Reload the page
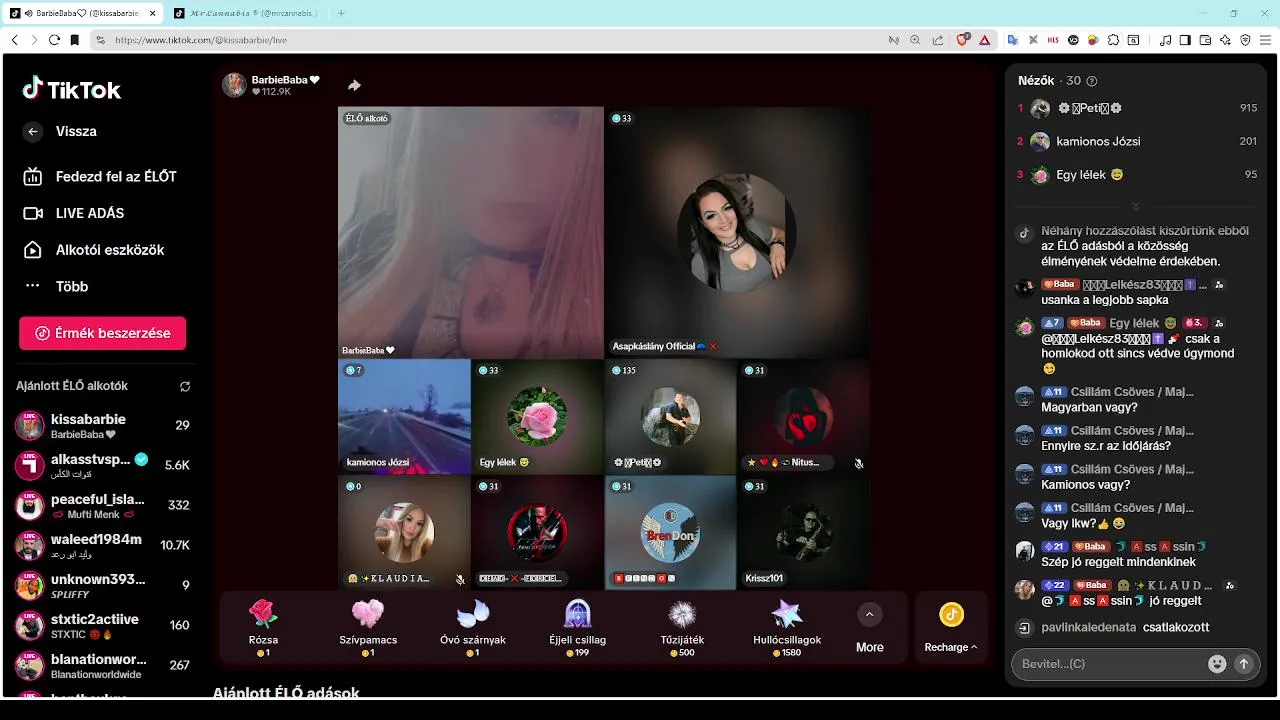Screen dimensions: 1280x720 pyautogui.click(x=54, y=40)
